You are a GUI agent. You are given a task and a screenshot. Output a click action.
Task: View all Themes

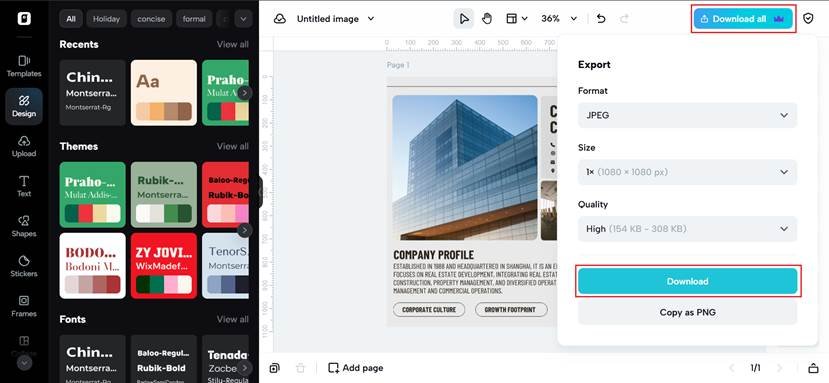tap(232, 146)
